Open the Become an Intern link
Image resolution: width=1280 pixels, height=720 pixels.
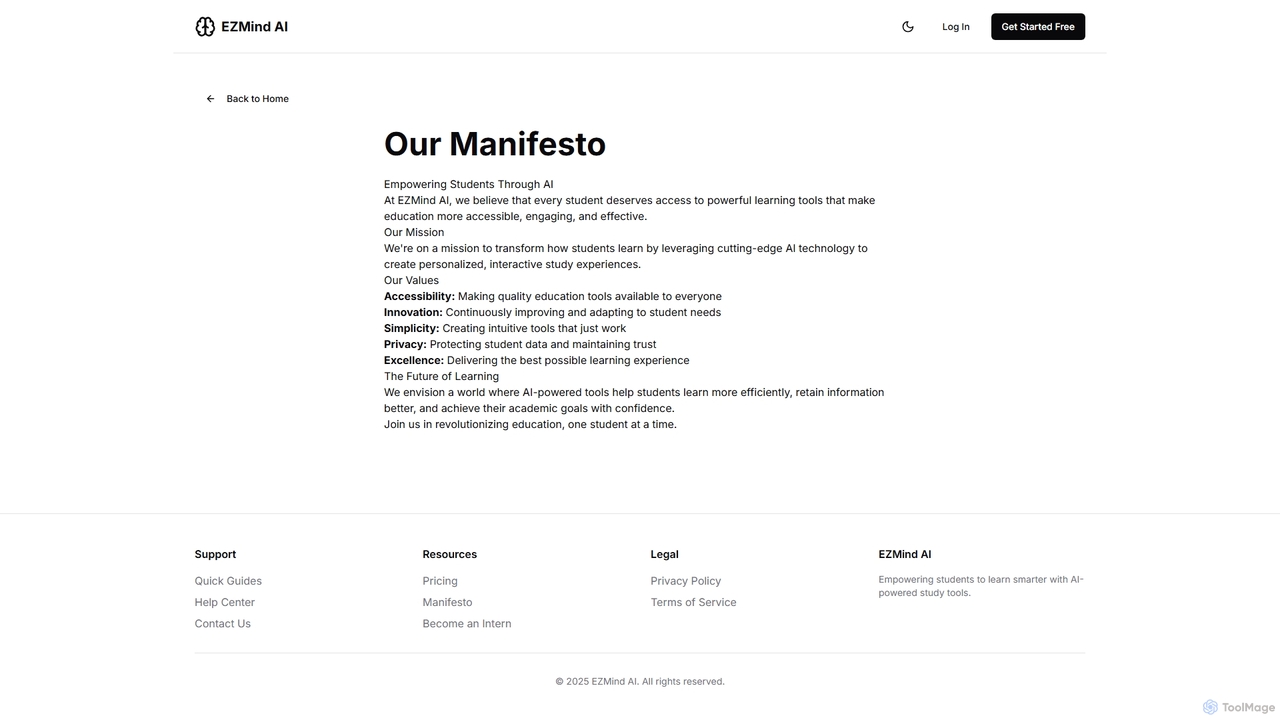[x=467, y=624]
